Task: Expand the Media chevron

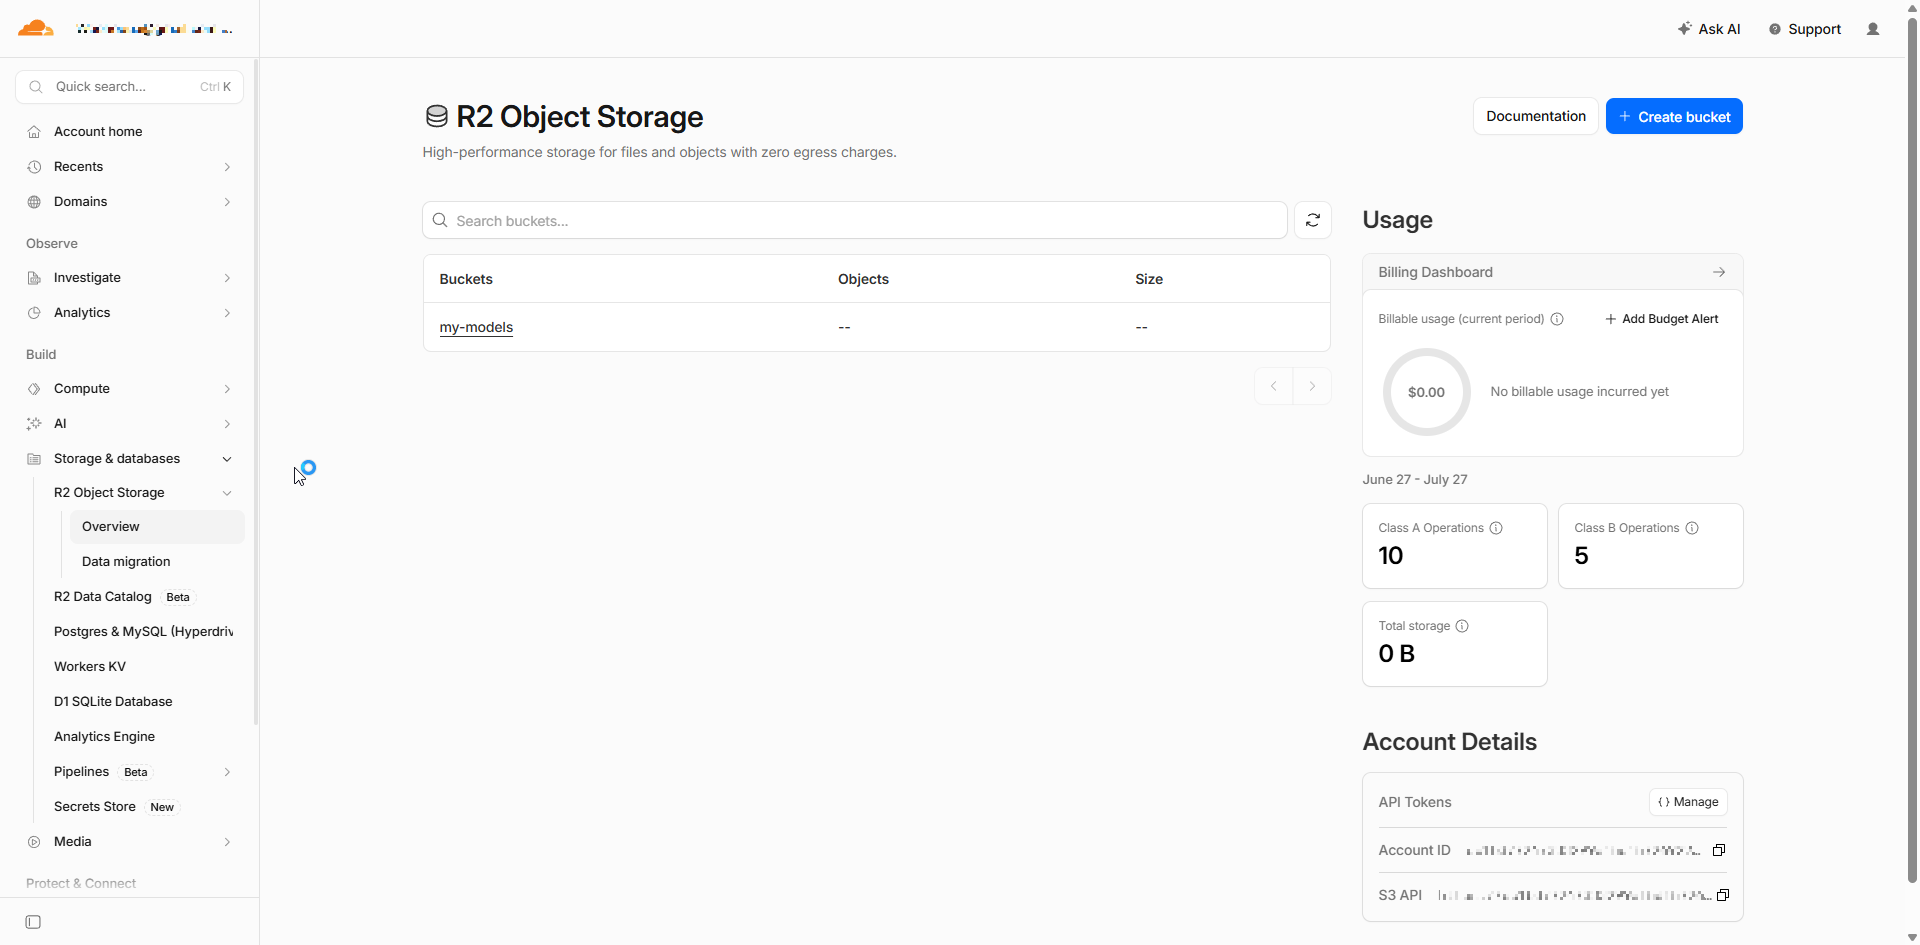Action: pyautogui.click(x=227, y=842)
